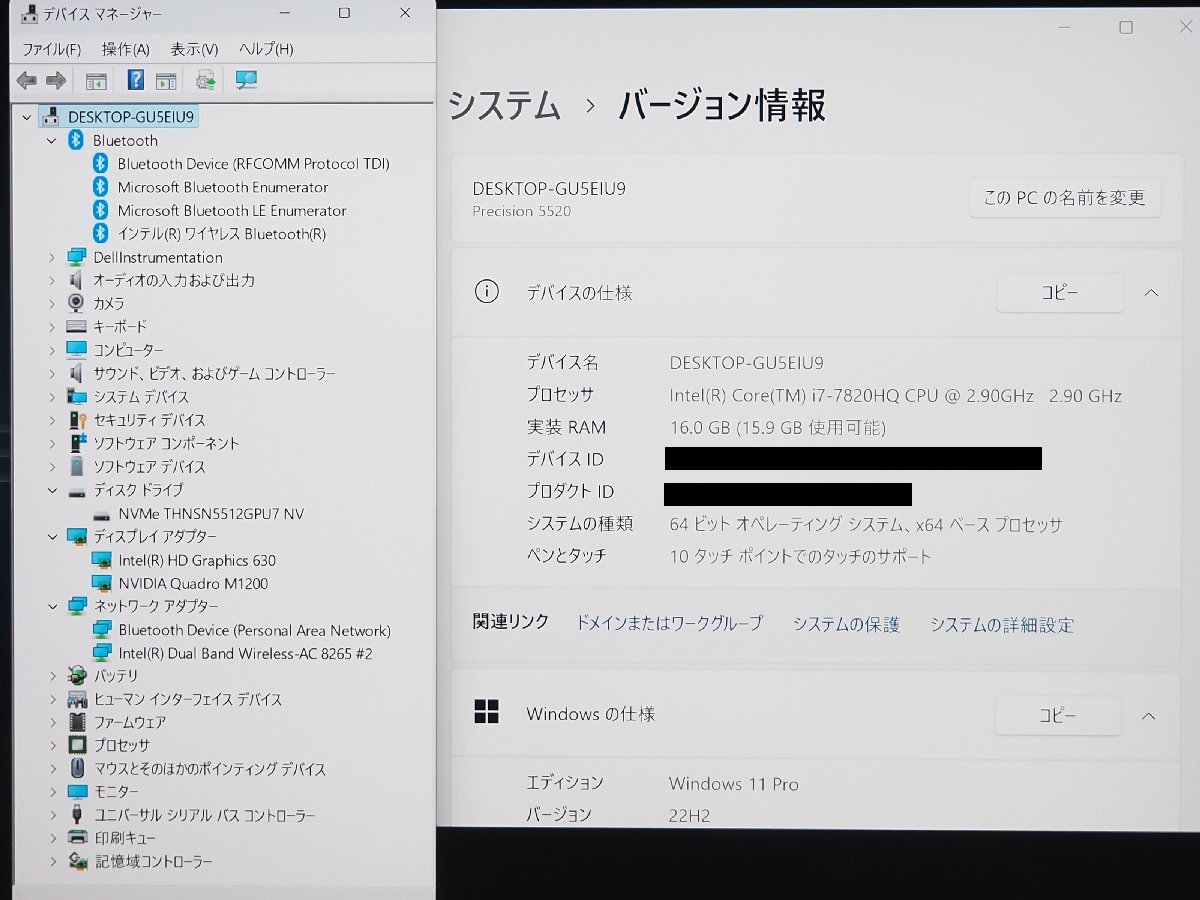
Task: Copy Windows specs with Windows の仕様 コピー button
Action: tap(1058, 716)
